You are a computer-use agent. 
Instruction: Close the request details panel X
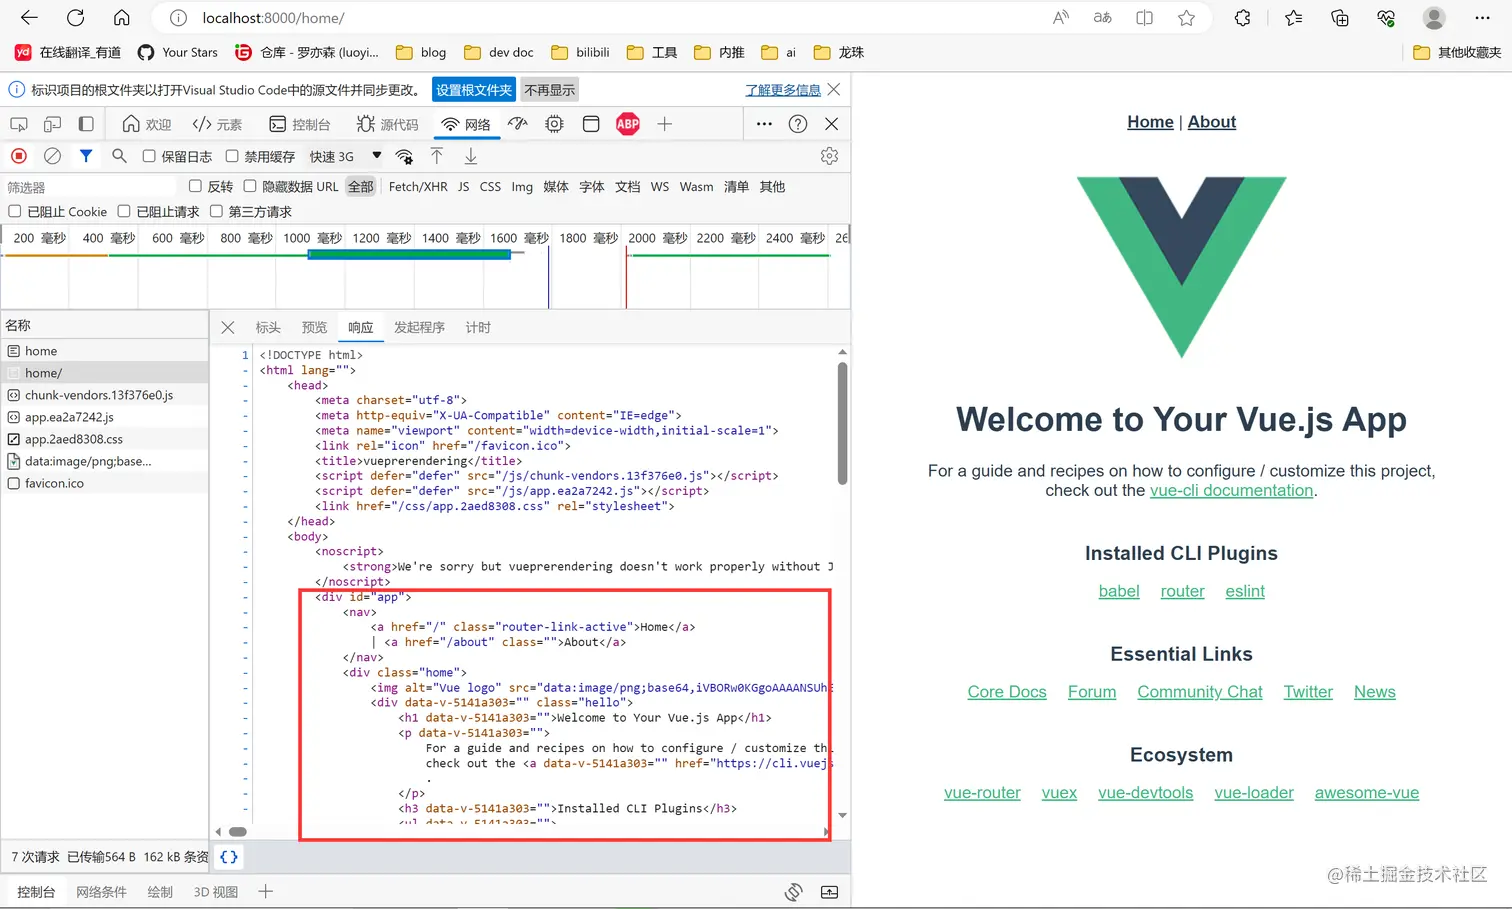[x=228, y=327]
